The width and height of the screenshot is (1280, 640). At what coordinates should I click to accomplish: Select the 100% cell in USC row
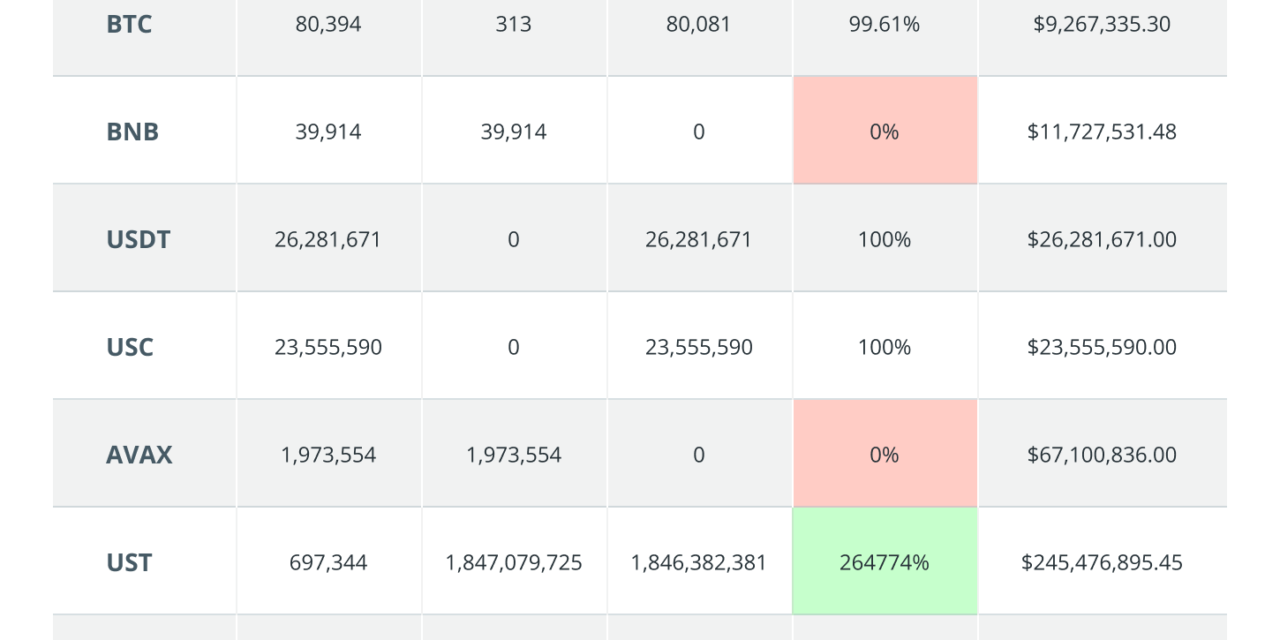(x=885, y=346)
